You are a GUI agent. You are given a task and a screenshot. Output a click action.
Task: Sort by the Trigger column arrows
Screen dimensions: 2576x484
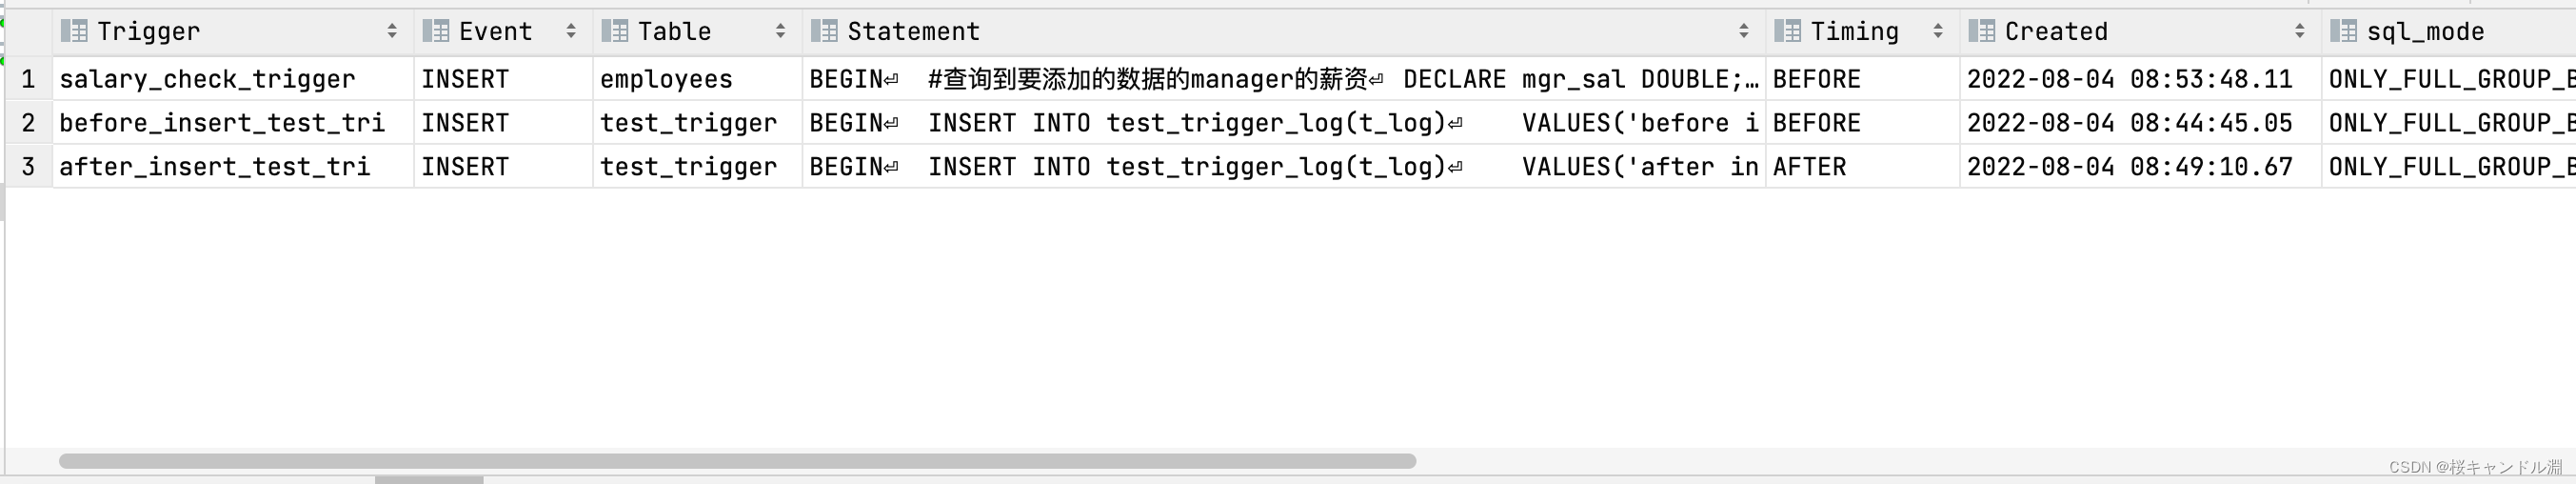coord(392,32)
